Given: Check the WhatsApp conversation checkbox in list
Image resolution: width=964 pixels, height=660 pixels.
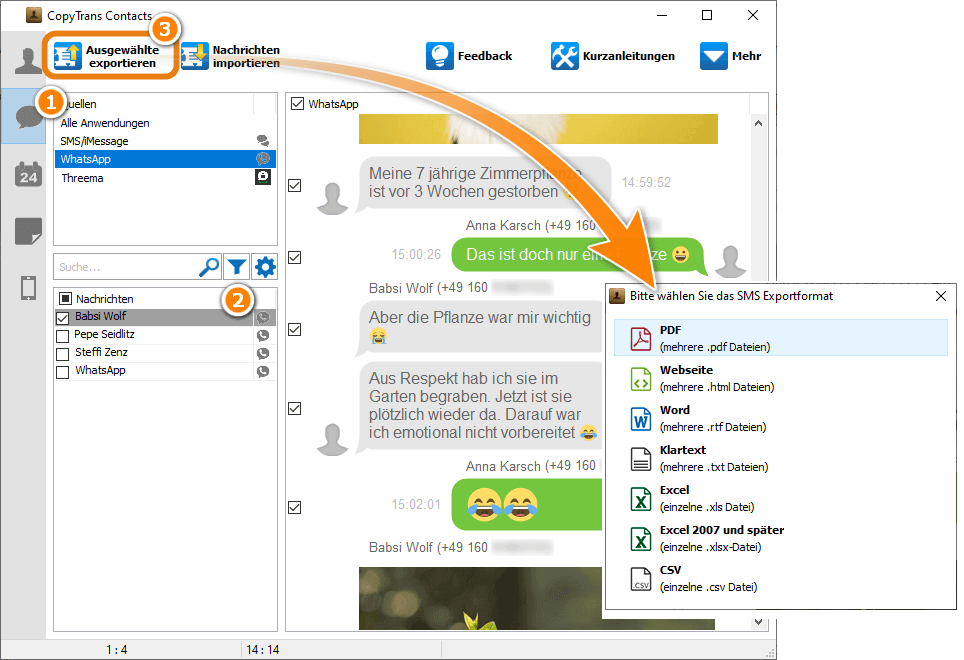Looking at the screenshot, I should point(62,372).
